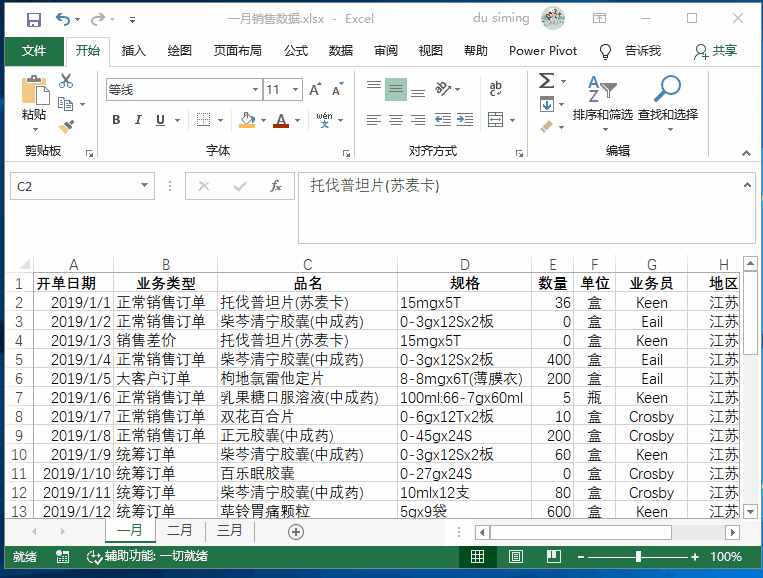Click the Save icon in title bar
The height and width of the screenshot is (578, 763).
pyautogui.click(x=33, y=19)
